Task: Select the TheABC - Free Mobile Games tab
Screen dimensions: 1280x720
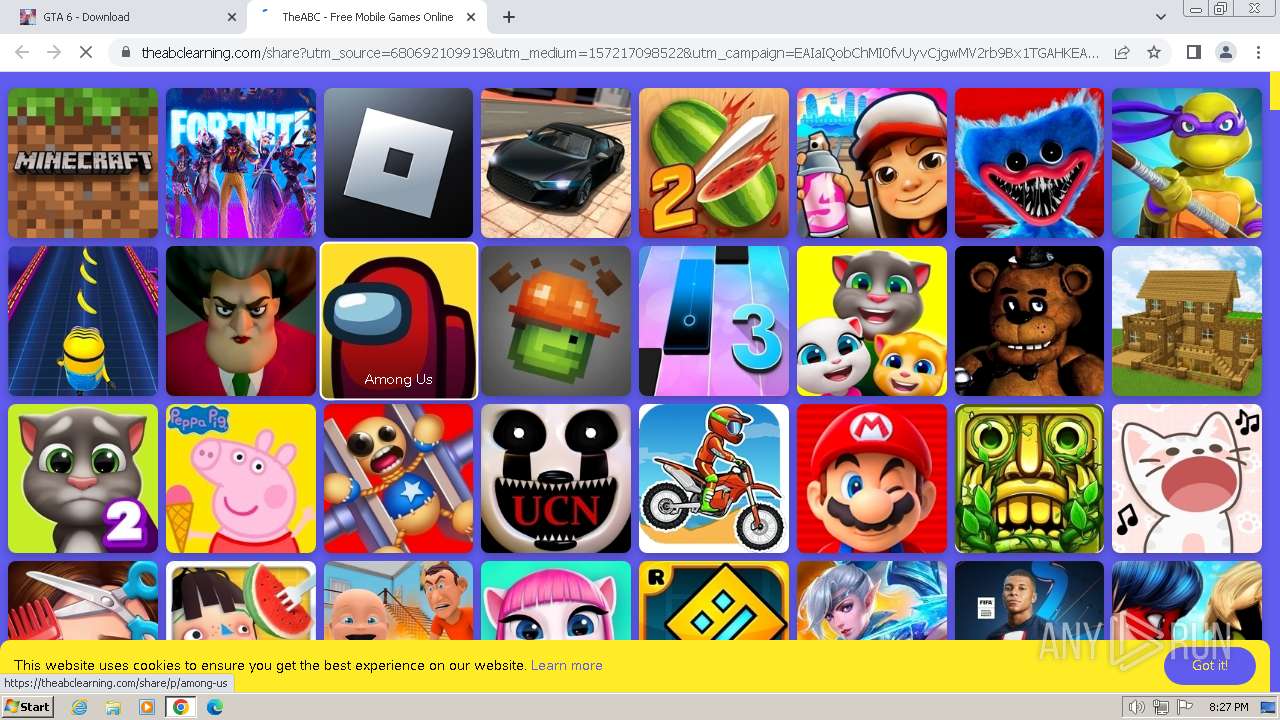Action: pos(367,17)
